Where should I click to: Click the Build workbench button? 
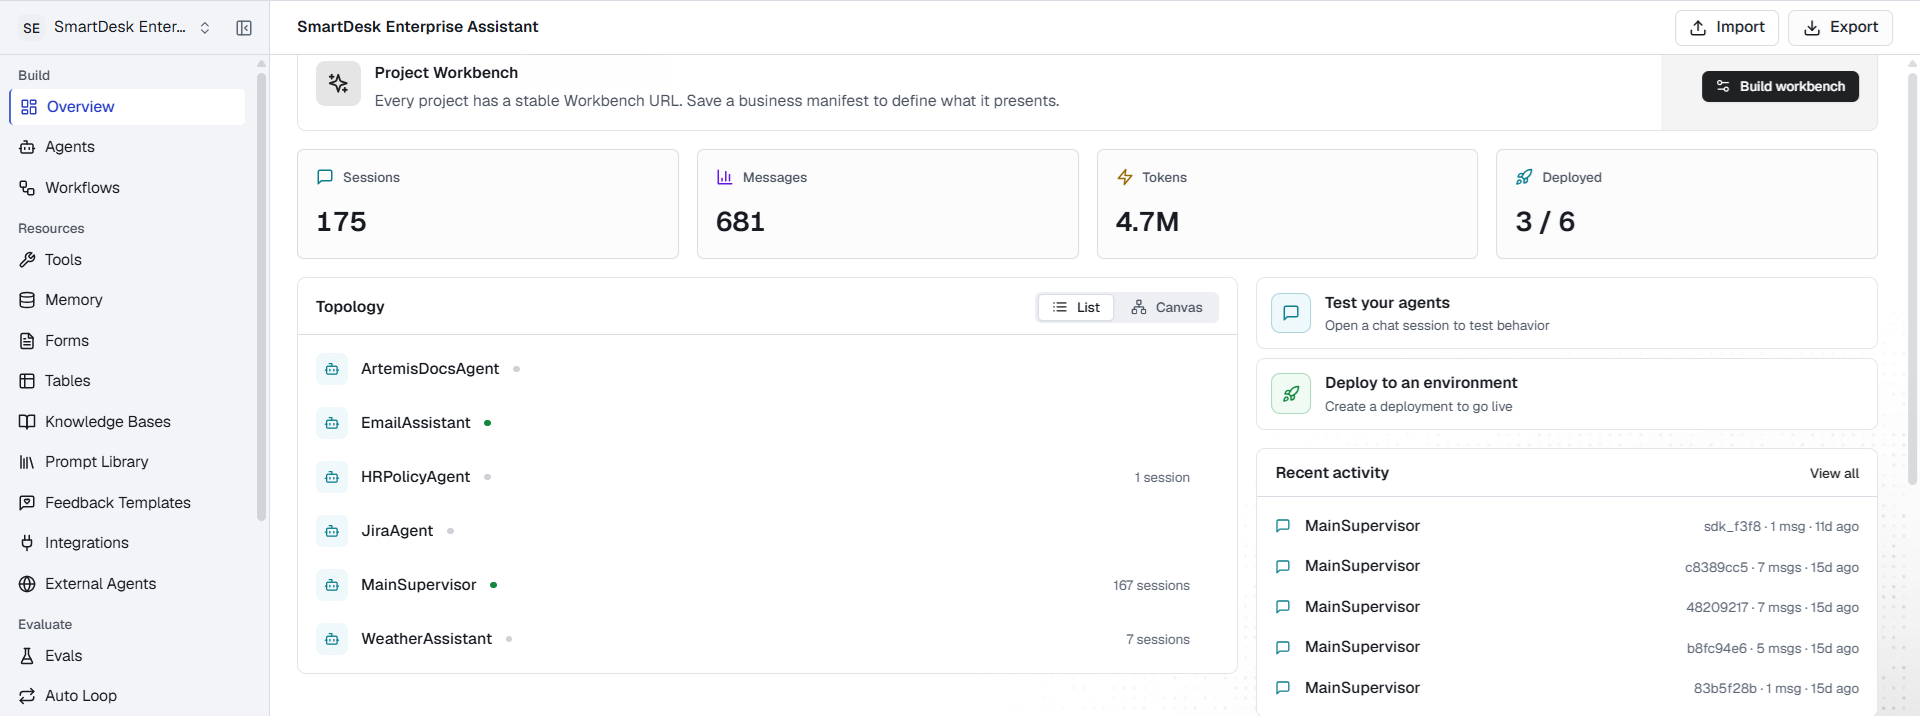click(x=1780, y=86)
